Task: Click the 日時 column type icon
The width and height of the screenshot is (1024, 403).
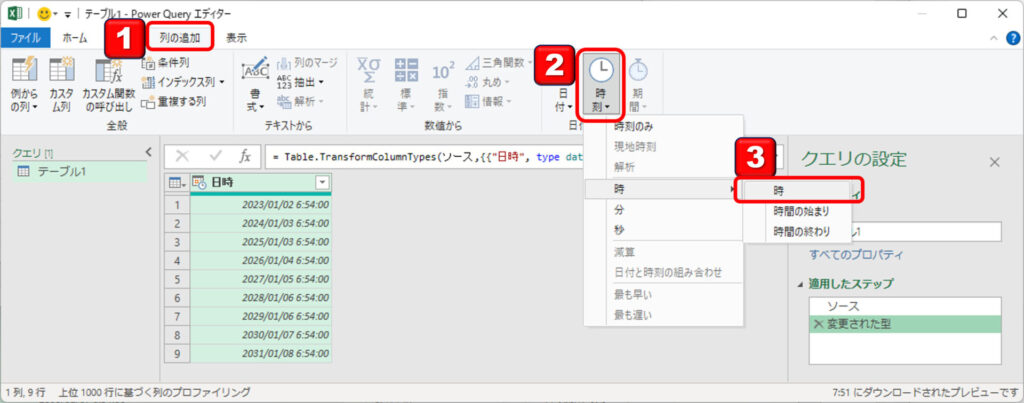Action: pos(199,183)
